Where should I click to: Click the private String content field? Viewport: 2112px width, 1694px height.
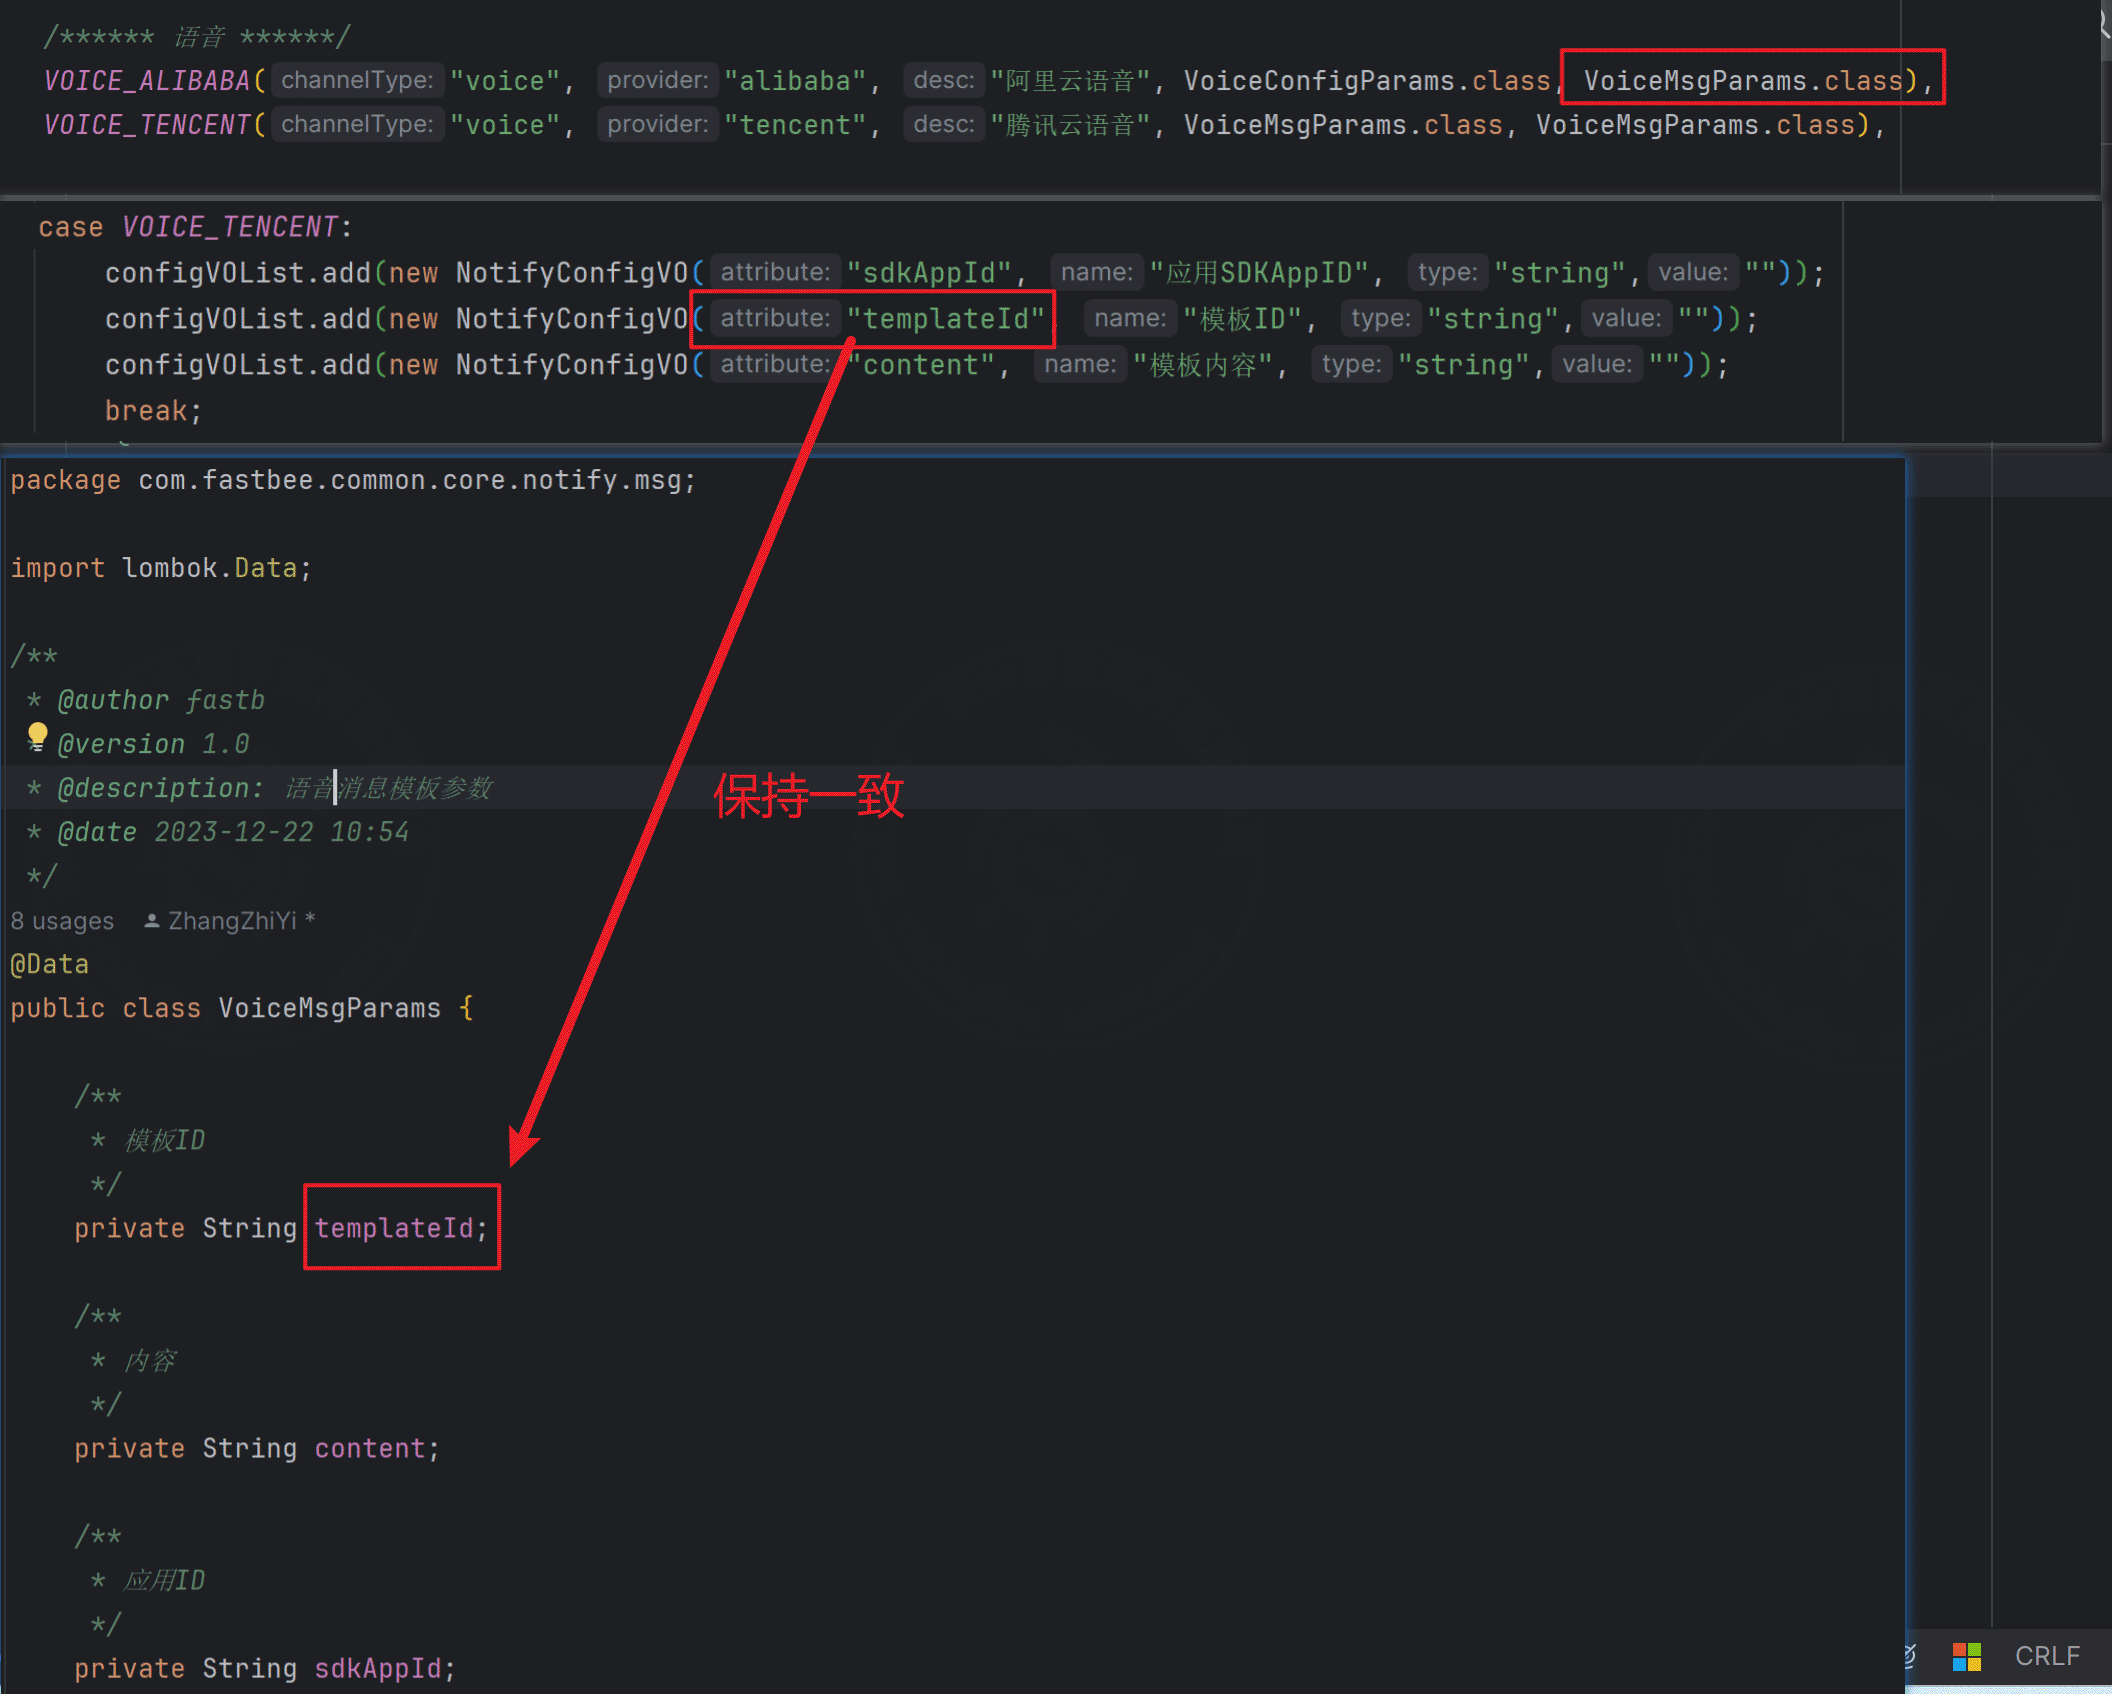[x=257, y=1449]
